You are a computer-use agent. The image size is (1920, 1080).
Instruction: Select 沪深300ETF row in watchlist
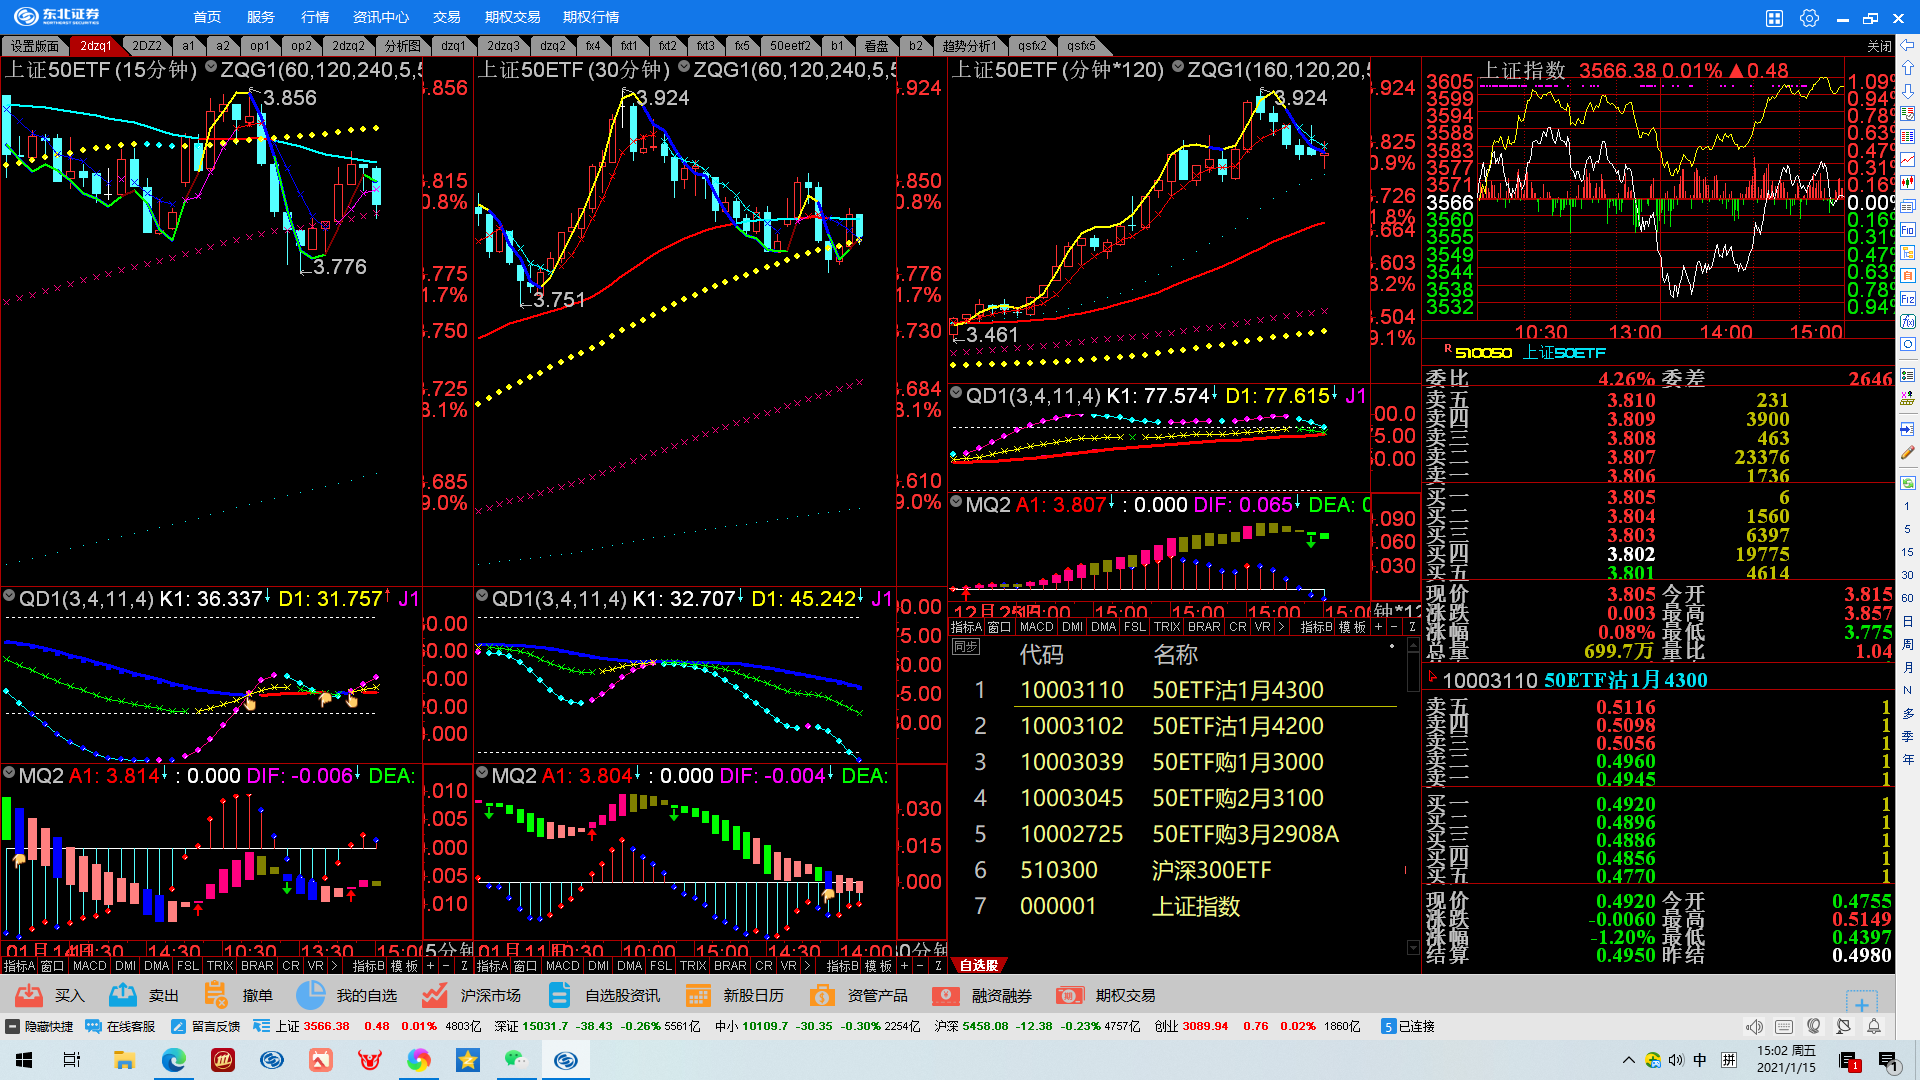click(x=1210, y=870)
